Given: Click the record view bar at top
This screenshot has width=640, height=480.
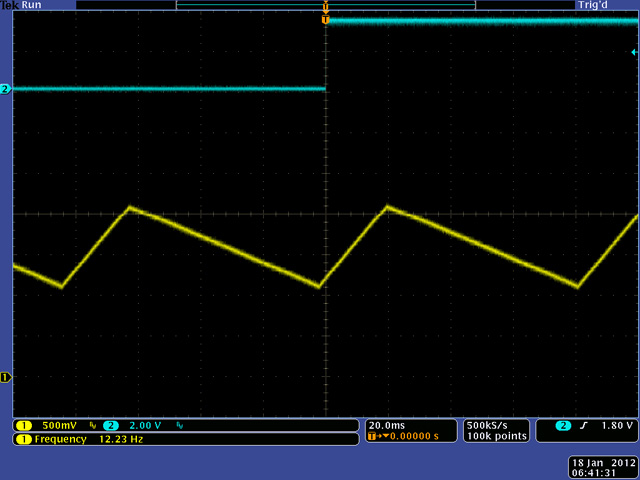Looking at the screenshot, I should pyautogui.click(x=325, y=5).
